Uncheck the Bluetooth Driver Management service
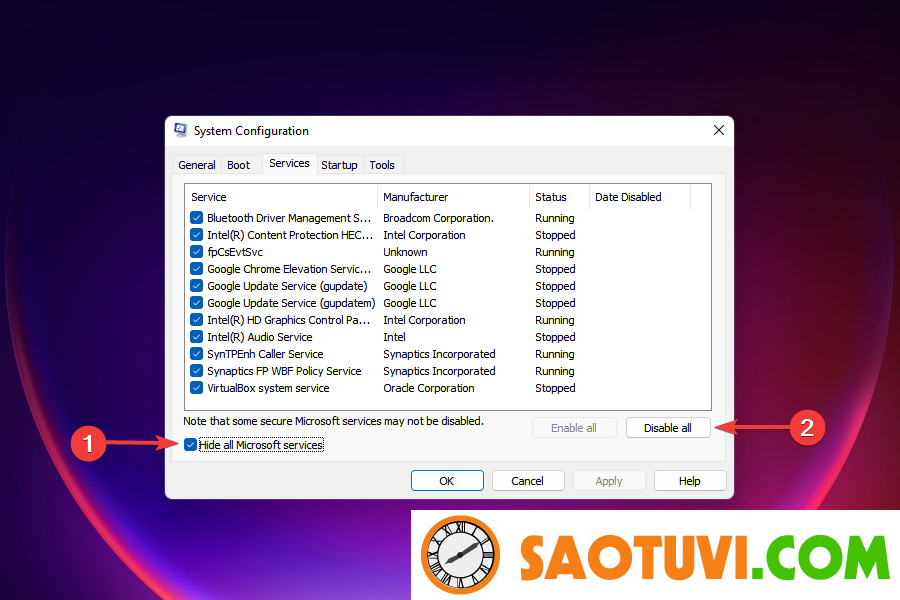 [196, 217]
